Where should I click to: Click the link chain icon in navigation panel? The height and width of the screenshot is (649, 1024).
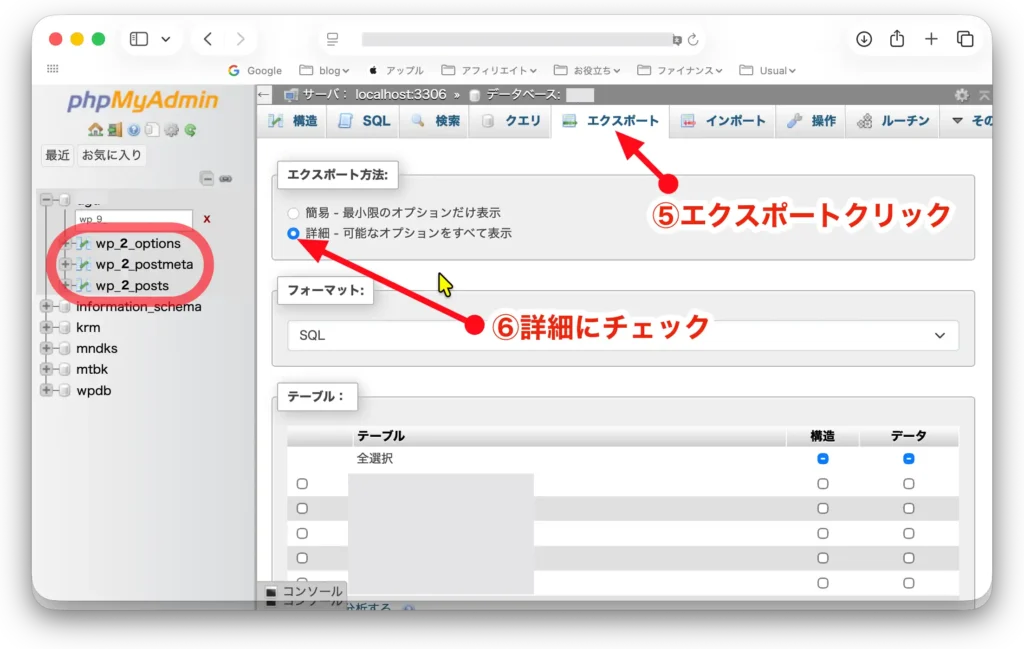[x=226, y=179]
